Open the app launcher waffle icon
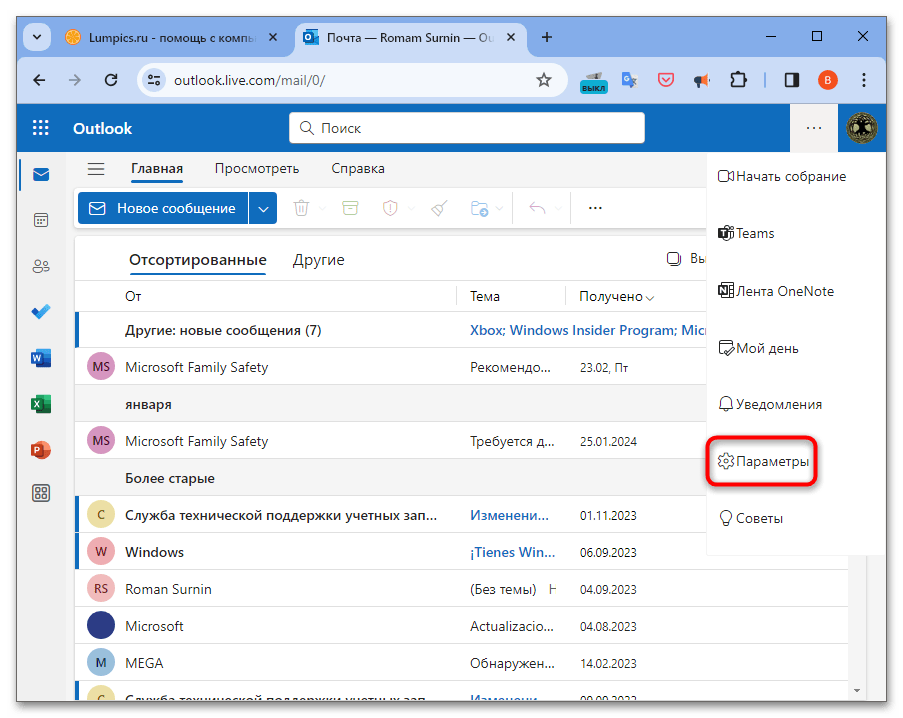Screen dimensions: 903x718 (41, 128)
